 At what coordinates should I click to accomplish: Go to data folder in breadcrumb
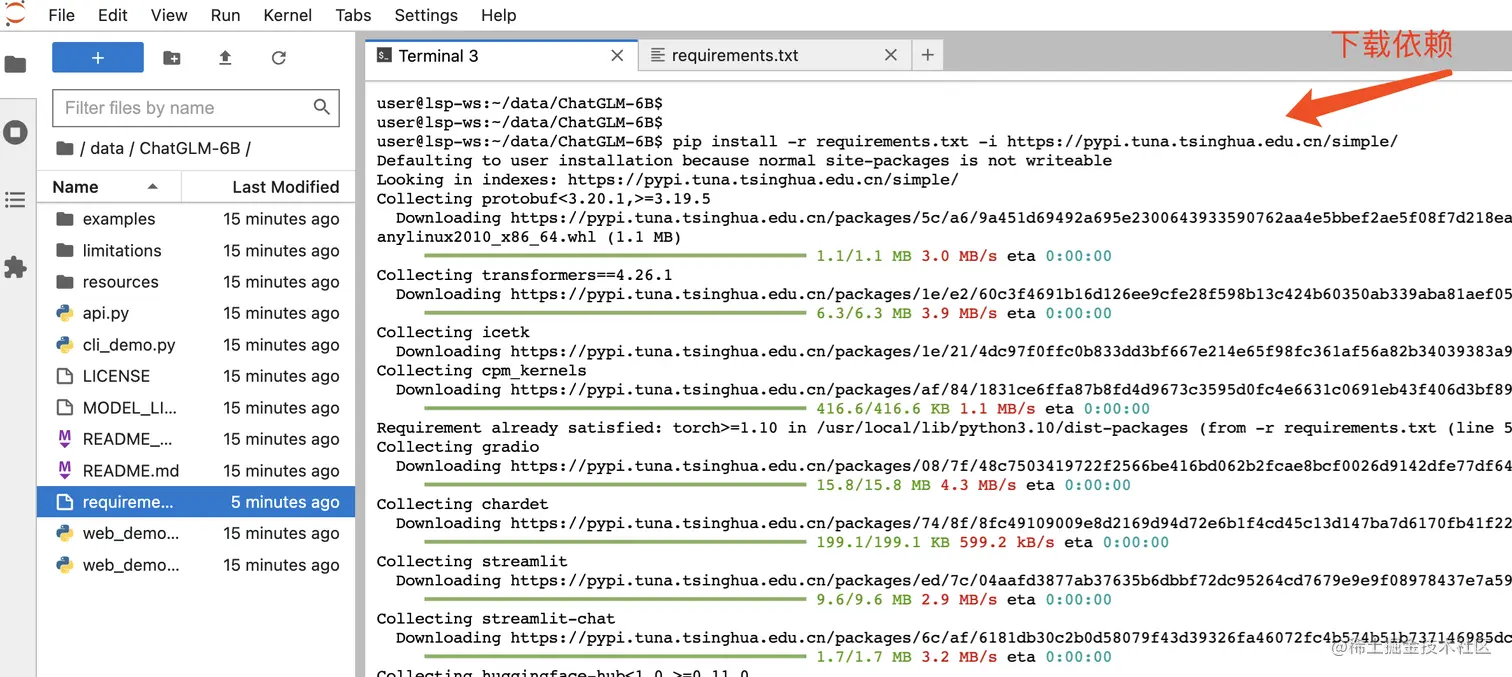click(107, 148)
